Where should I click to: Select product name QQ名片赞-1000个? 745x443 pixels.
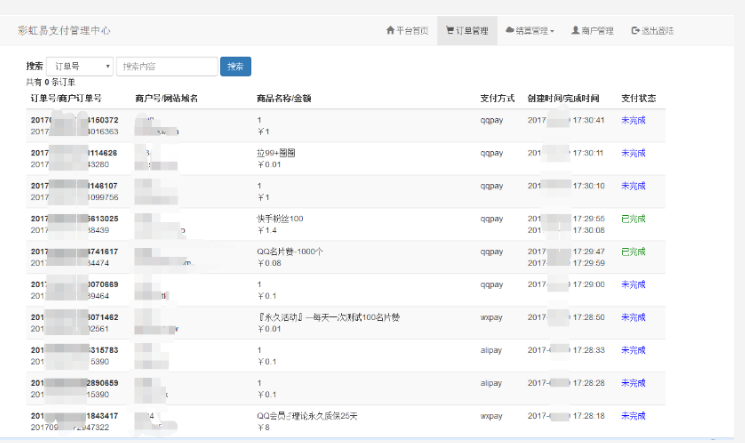click(290, 251)
